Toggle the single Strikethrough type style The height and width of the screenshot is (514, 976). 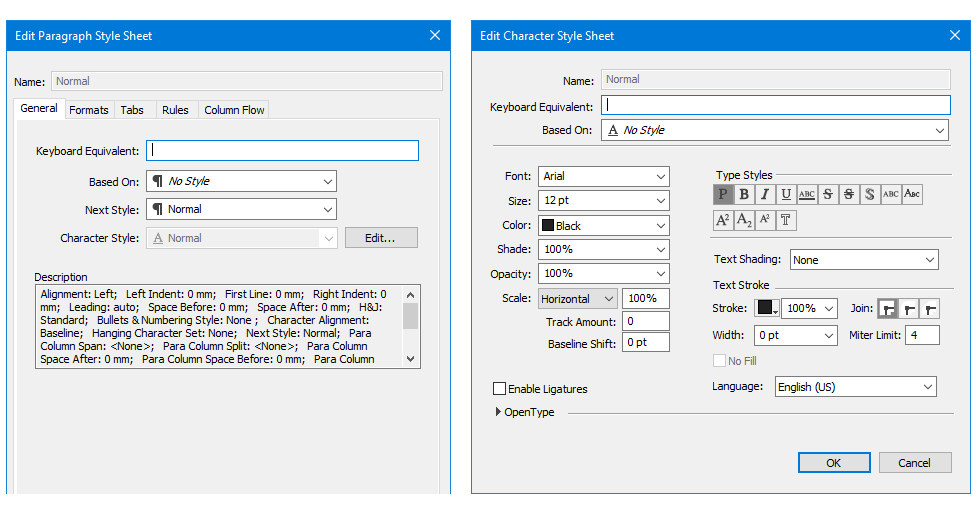tap(828, 194)
